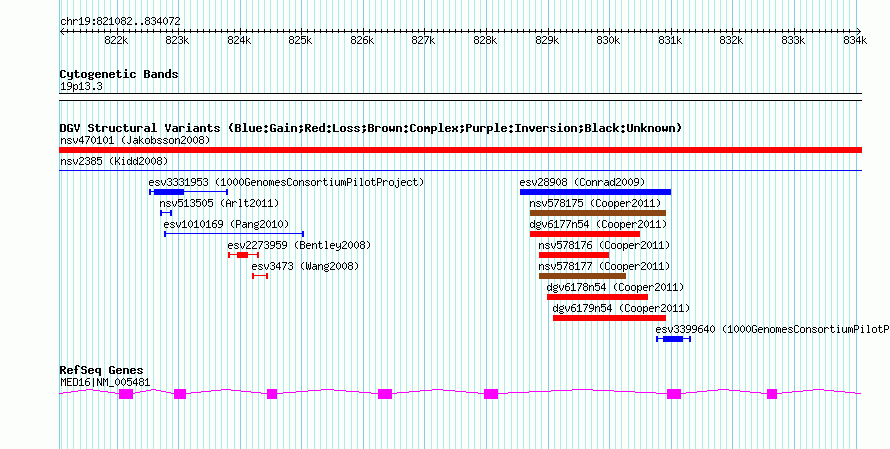Click the 827k ruler tick label
This screenshot has width=890, height=449.
[x=423, y=41]
